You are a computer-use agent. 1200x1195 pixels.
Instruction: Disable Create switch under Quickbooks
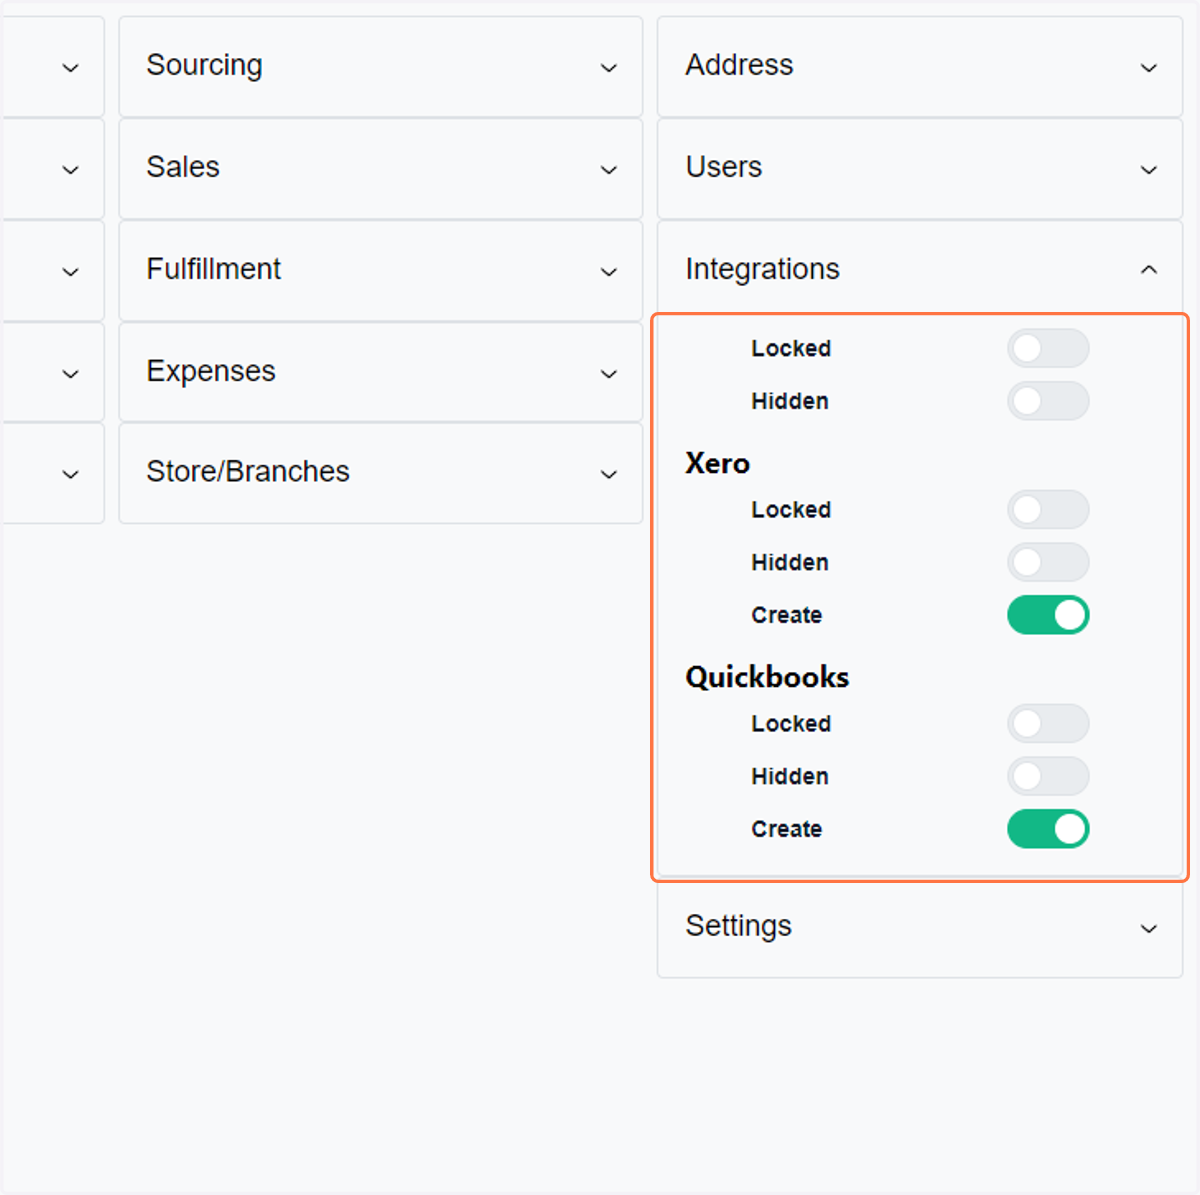[x=1048, y=829]
